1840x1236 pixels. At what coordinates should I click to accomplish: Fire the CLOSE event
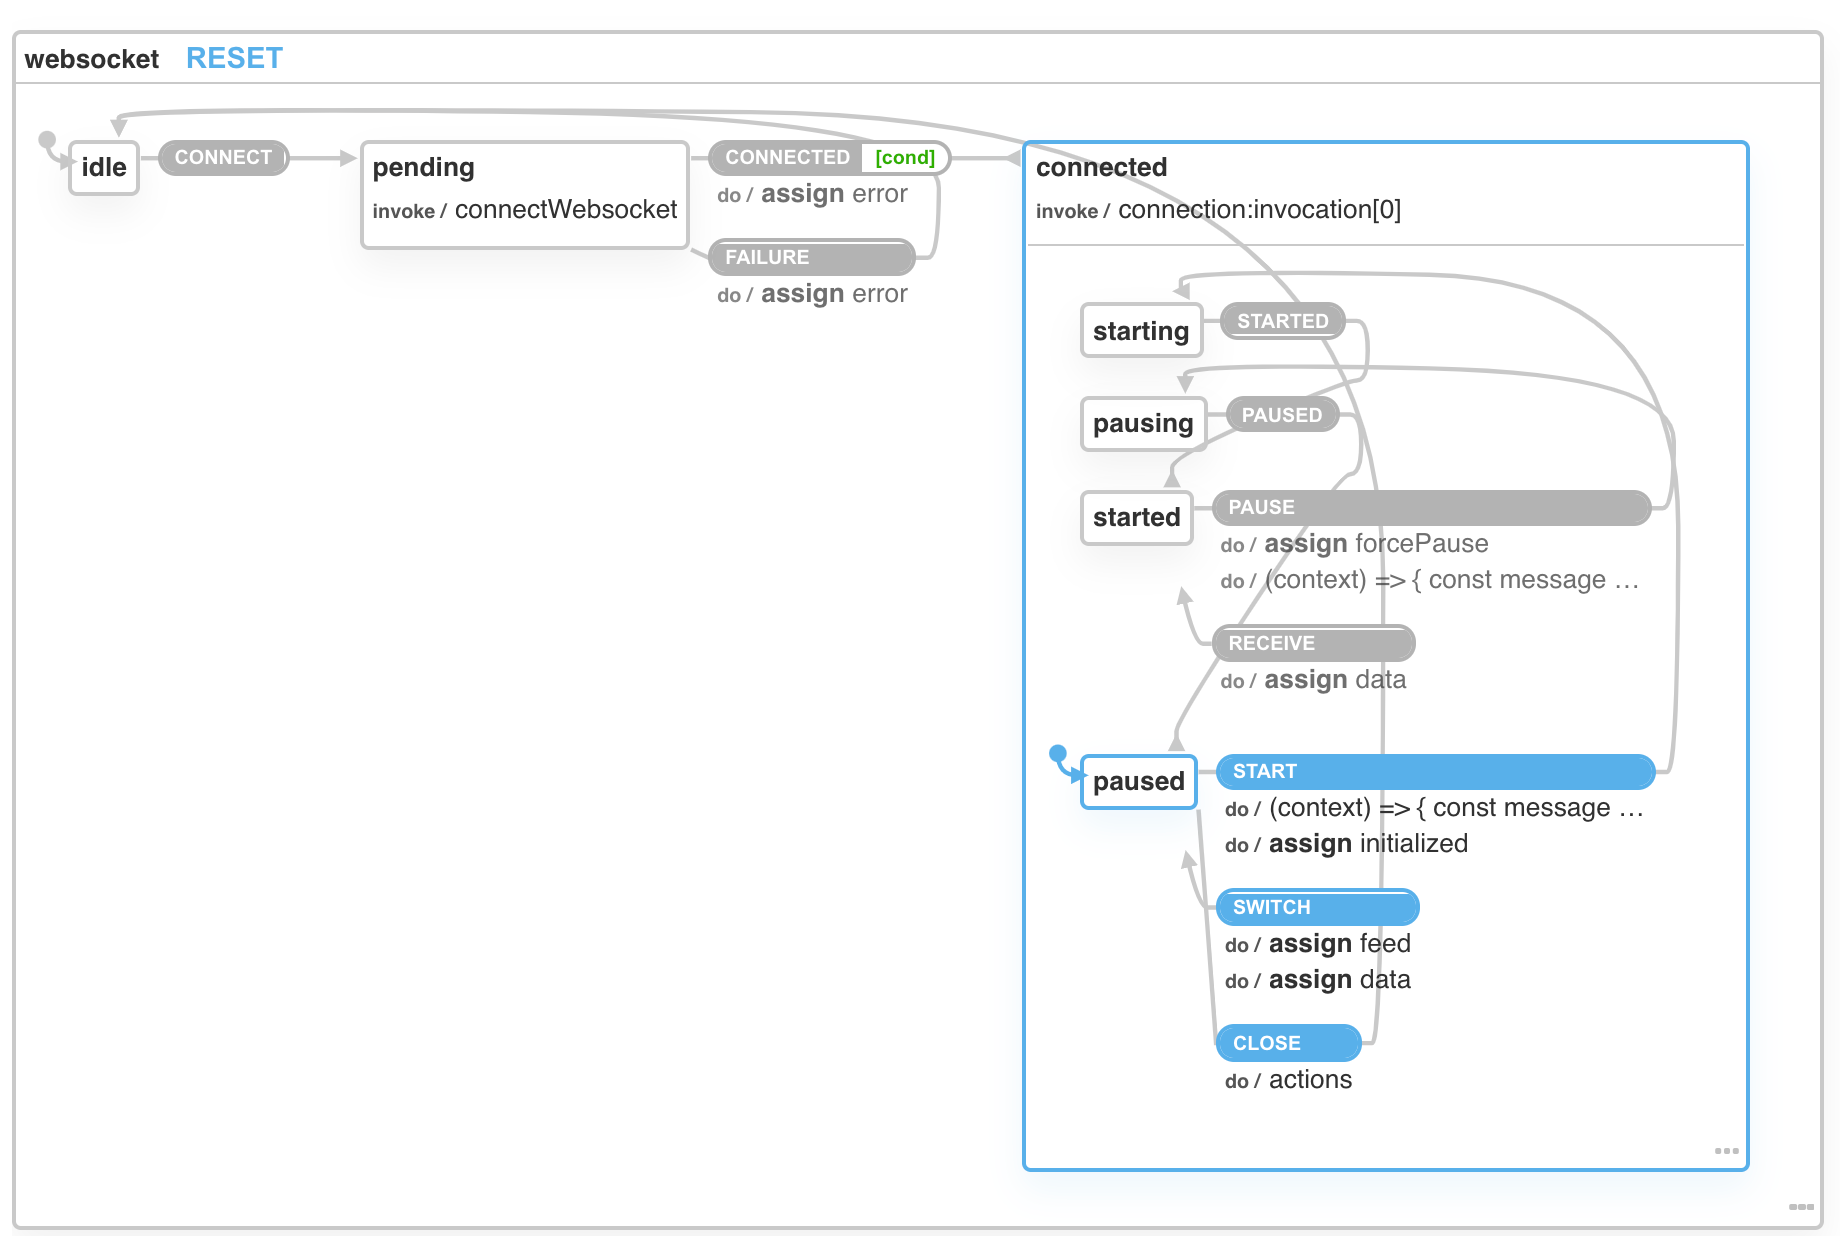[1287, 1043]
